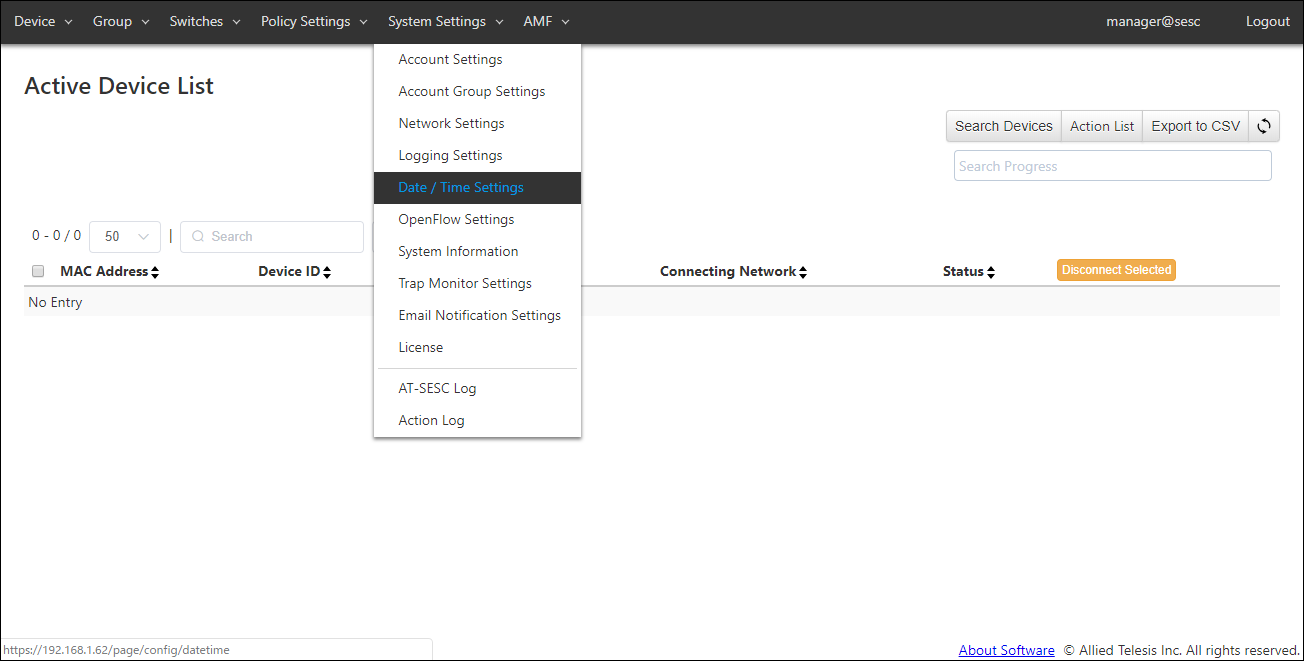Image resolution: width=1304 pixels, height=661 pixels.
Task: Open the Policy Settings dropdown menu
Action: point(314,21)
